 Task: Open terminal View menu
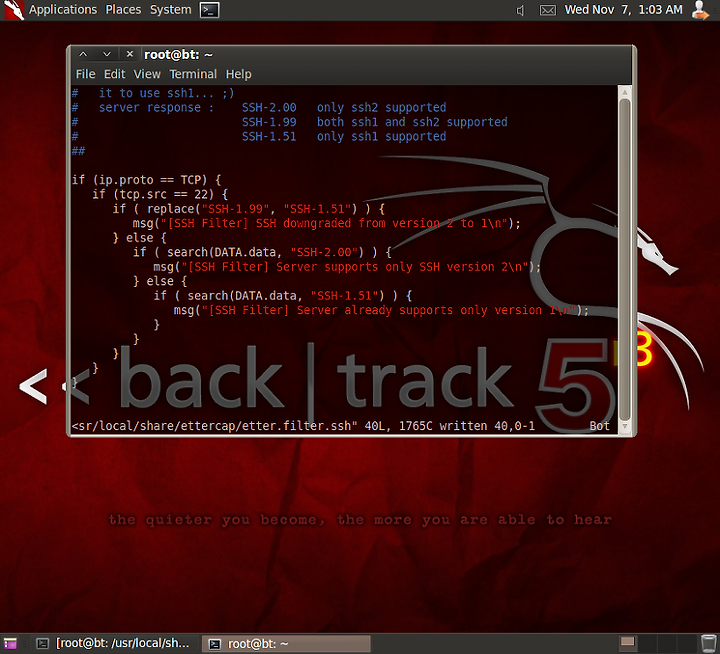coord(147,74)
